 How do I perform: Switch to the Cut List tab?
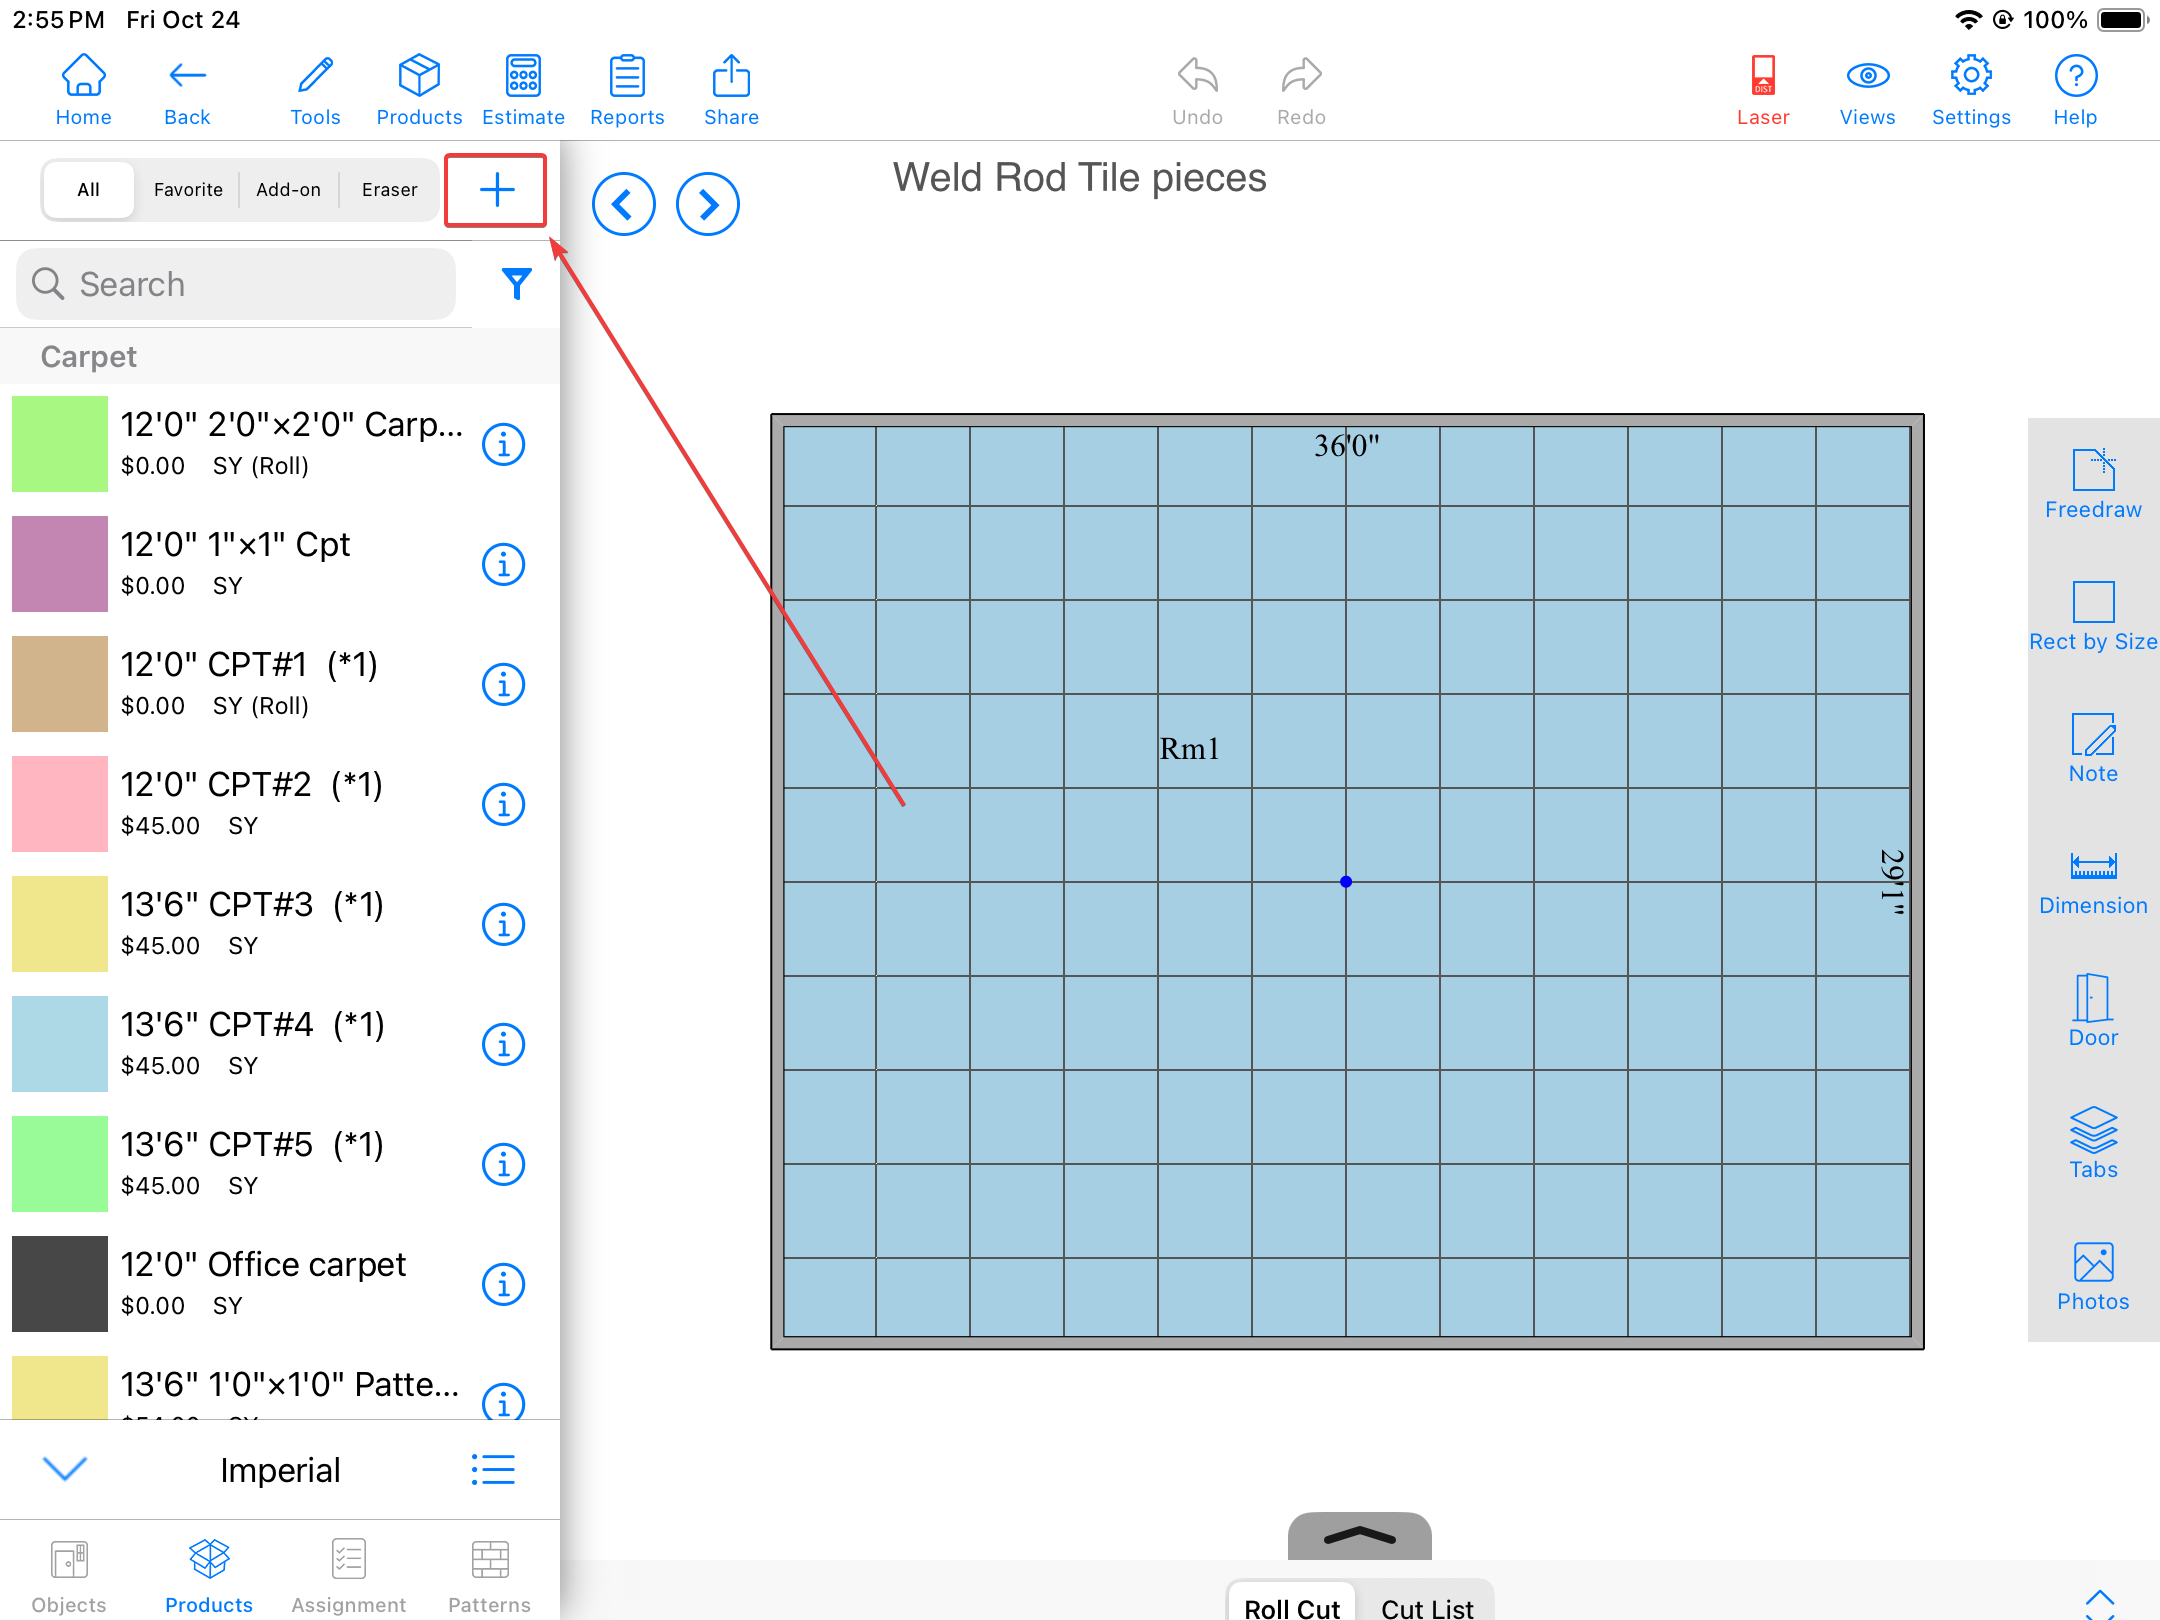1426,1606
